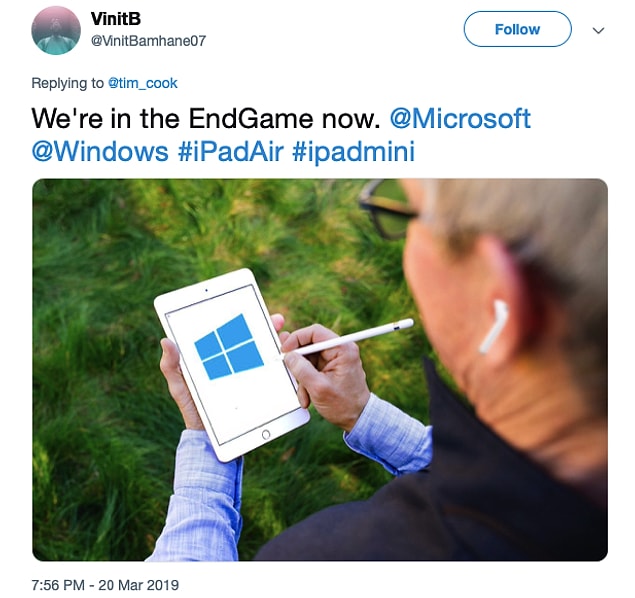Viewport: 635px width, 598px height.
Task: Open the #iPadAir hashtag
Action: click(230, 152)
